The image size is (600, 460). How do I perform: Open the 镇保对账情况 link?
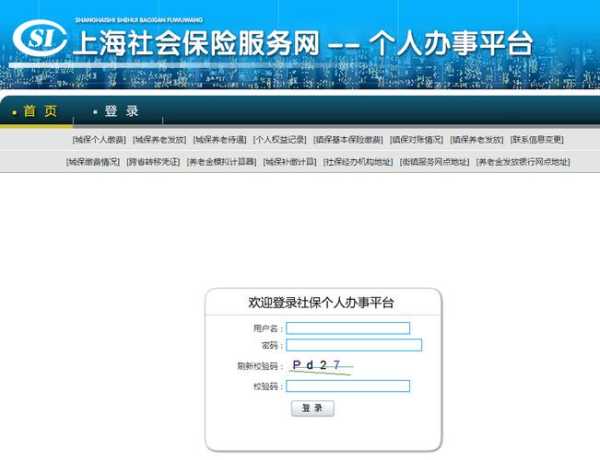416,140
